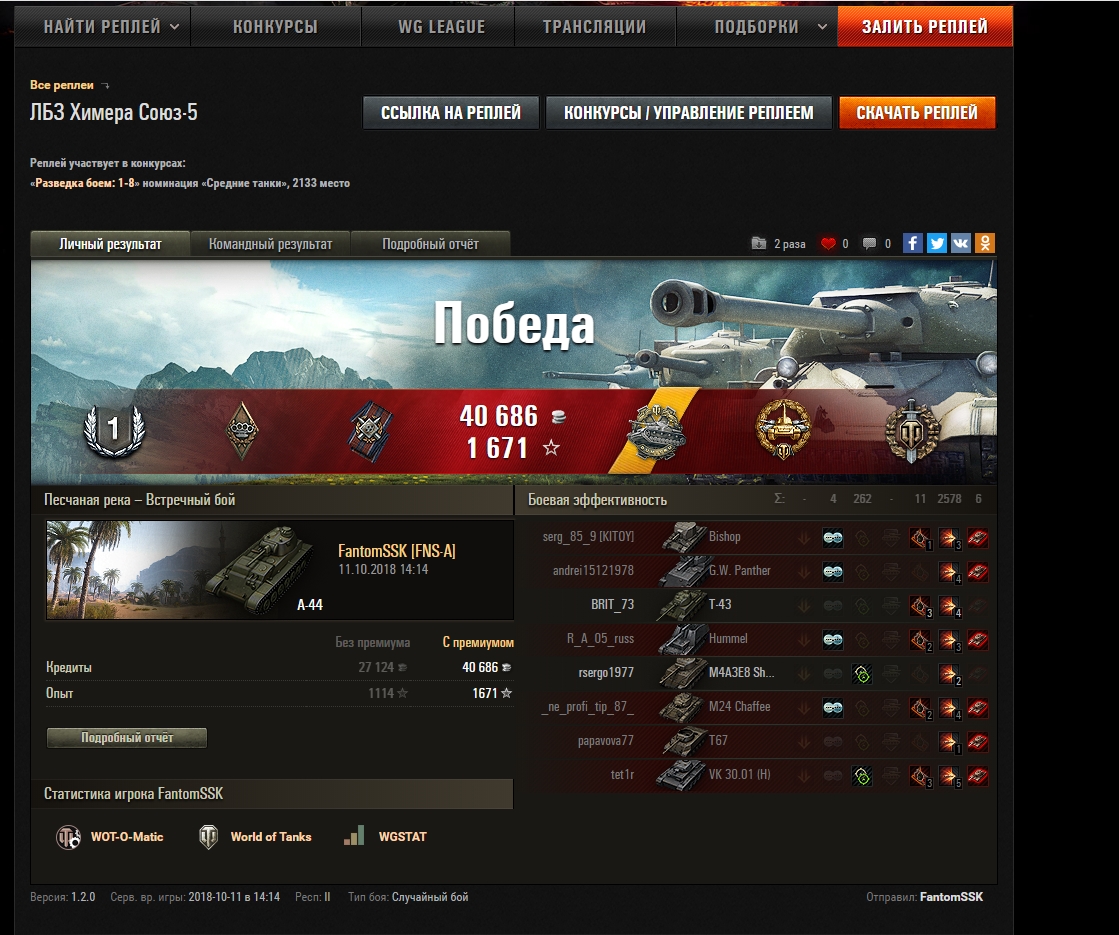1119x935 pixels.
Task: Select player R_A_05_russ
Action: pyautogui.click(x=600, y=639)
